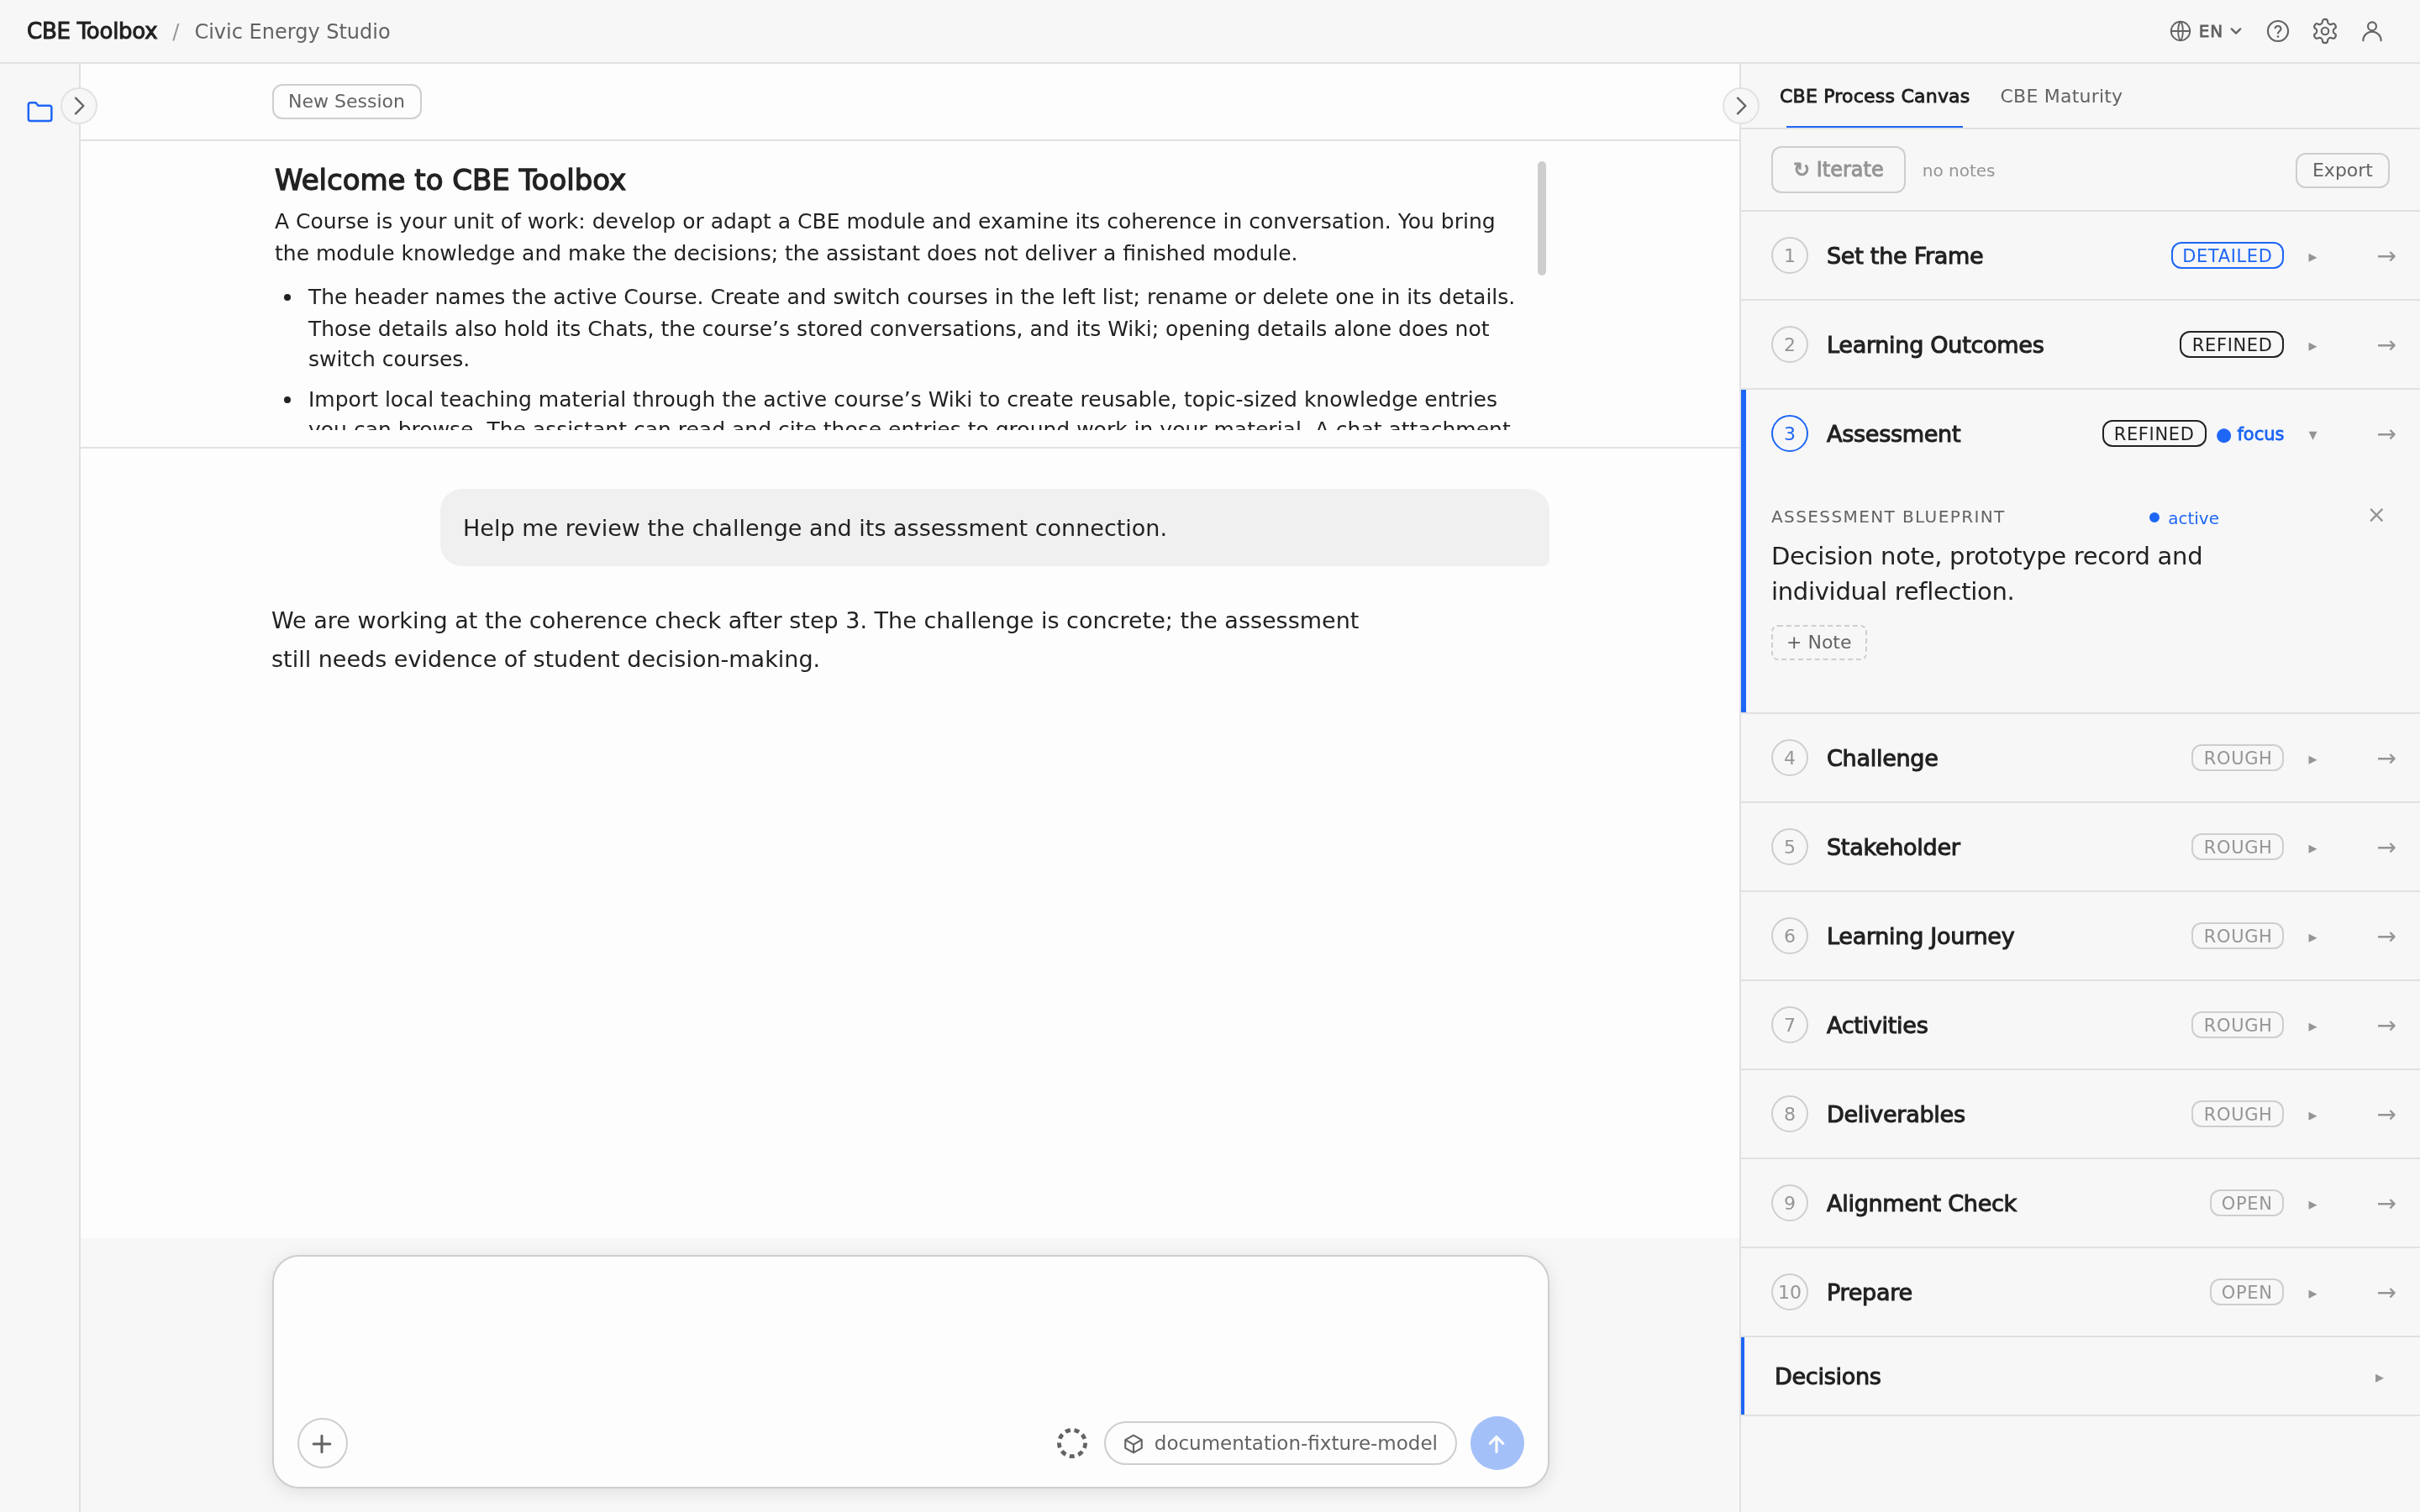Expand the left course list chevron
This screenshot has width=2420, height=1512.
click(x=79, y=105)
